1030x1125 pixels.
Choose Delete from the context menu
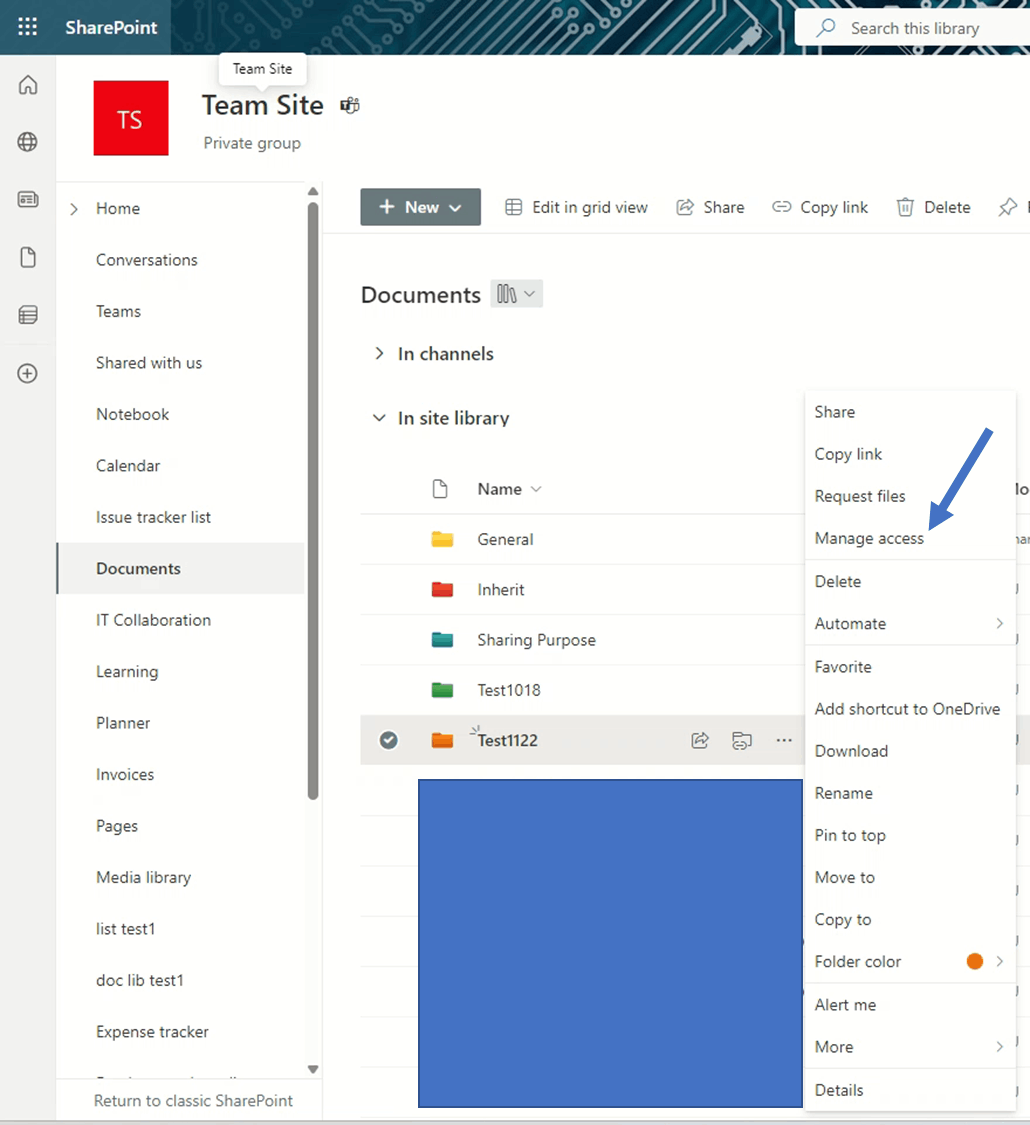(x=910, y=581)
